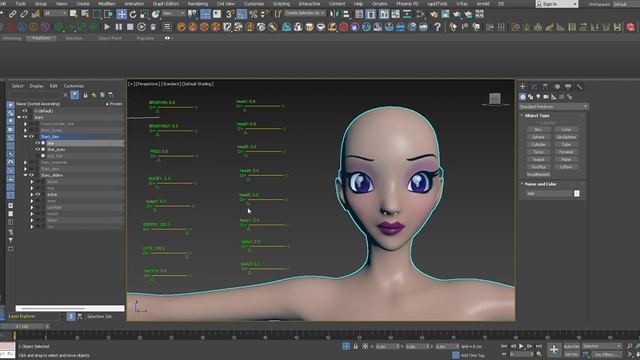
Task: Open the Standard Primitives dropdown
Action: click(553, 107)
